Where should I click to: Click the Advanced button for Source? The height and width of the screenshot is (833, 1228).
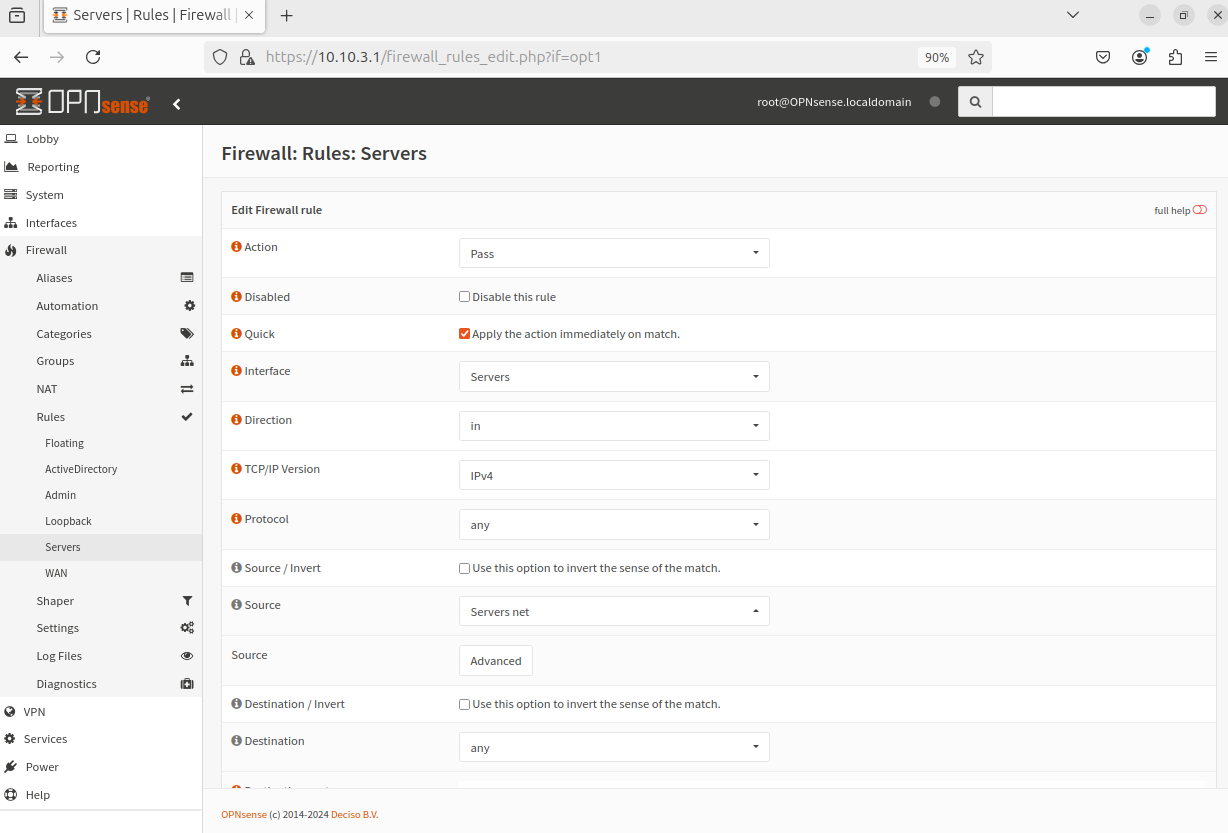tap(496, 661)
